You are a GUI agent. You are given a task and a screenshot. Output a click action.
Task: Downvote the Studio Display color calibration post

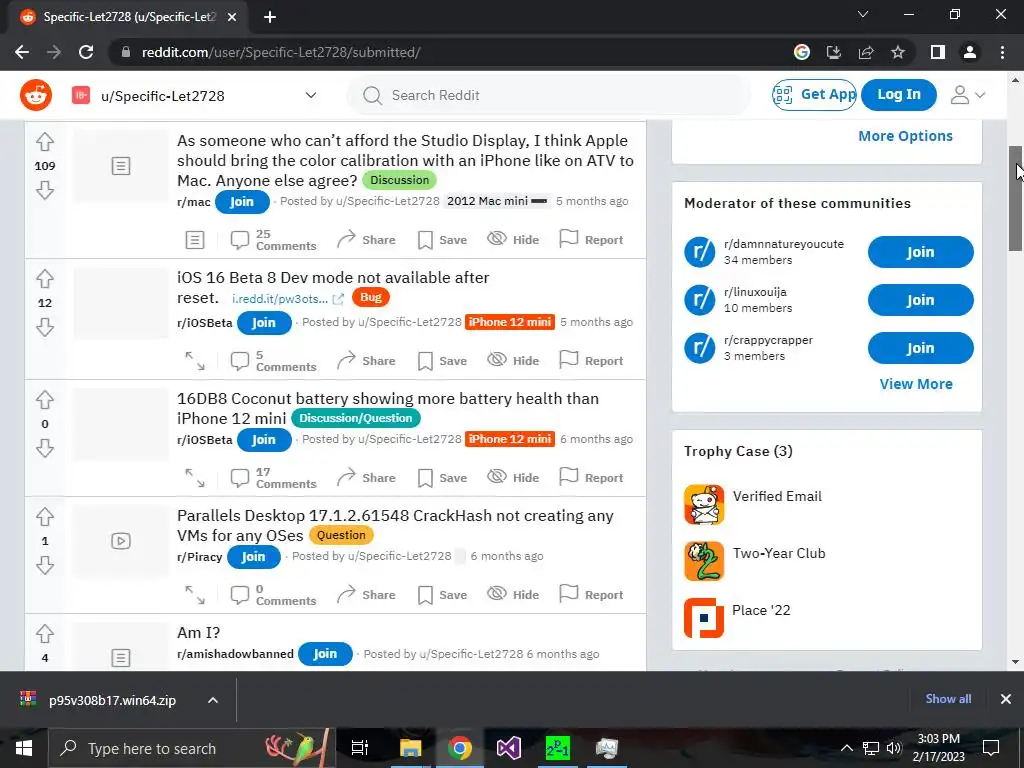tap(44, 190)
